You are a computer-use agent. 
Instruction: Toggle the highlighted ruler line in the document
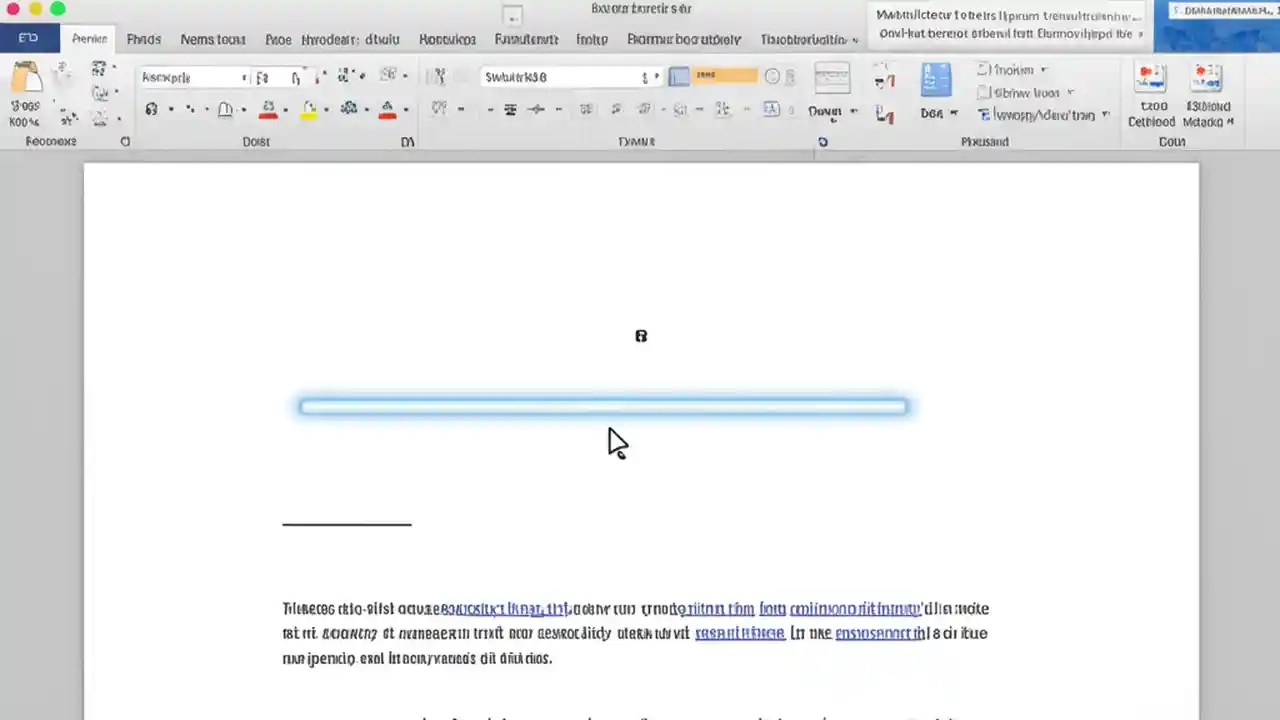(603, 405)
